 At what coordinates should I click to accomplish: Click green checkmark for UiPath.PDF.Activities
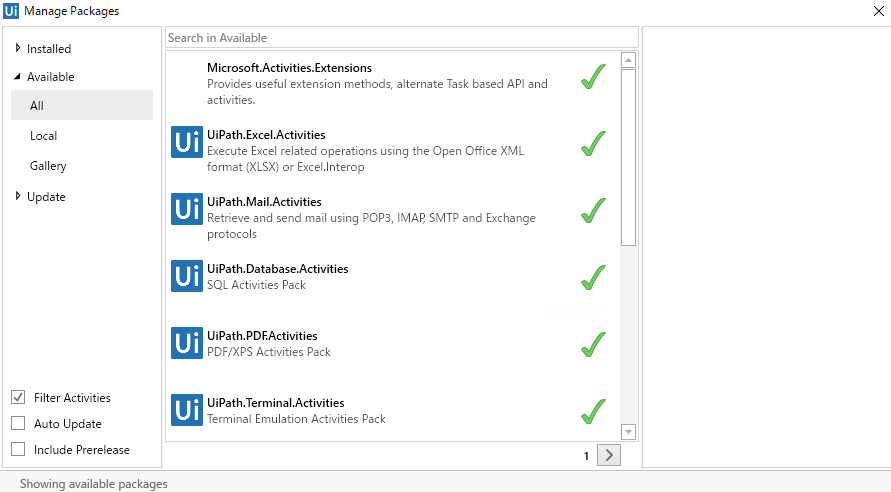593,345
